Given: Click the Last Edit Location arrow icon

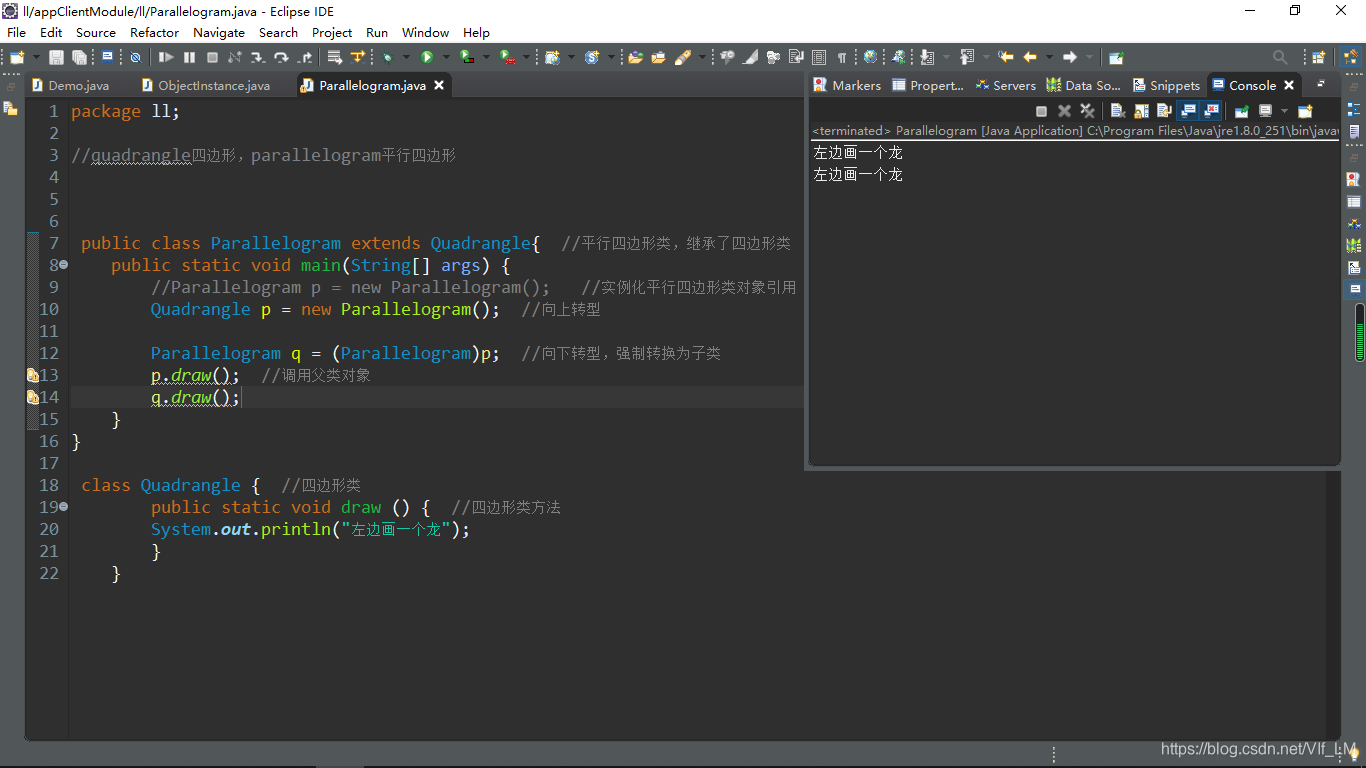Looking at the screenshot, I should [1005, 57].
